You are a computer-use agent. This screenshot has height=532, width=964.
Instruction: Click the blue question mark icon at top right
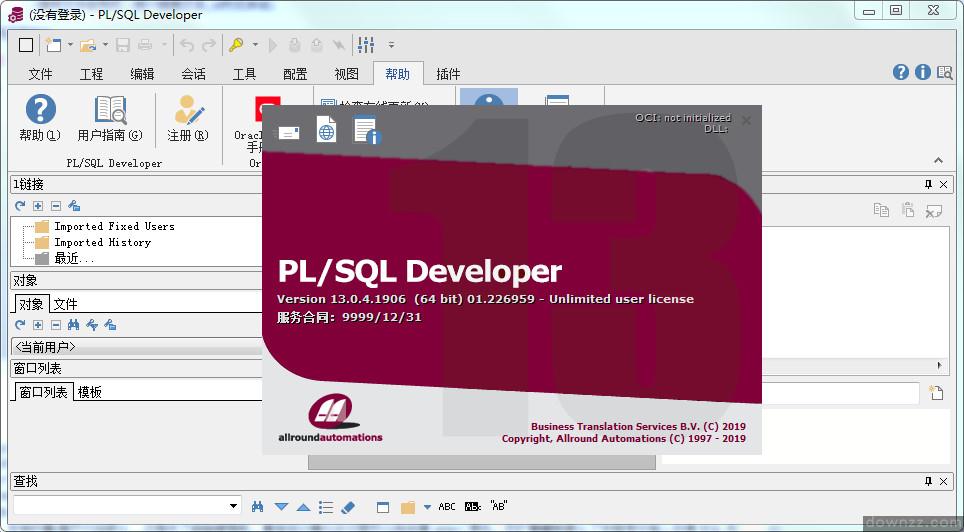click(x=901, y=72)
